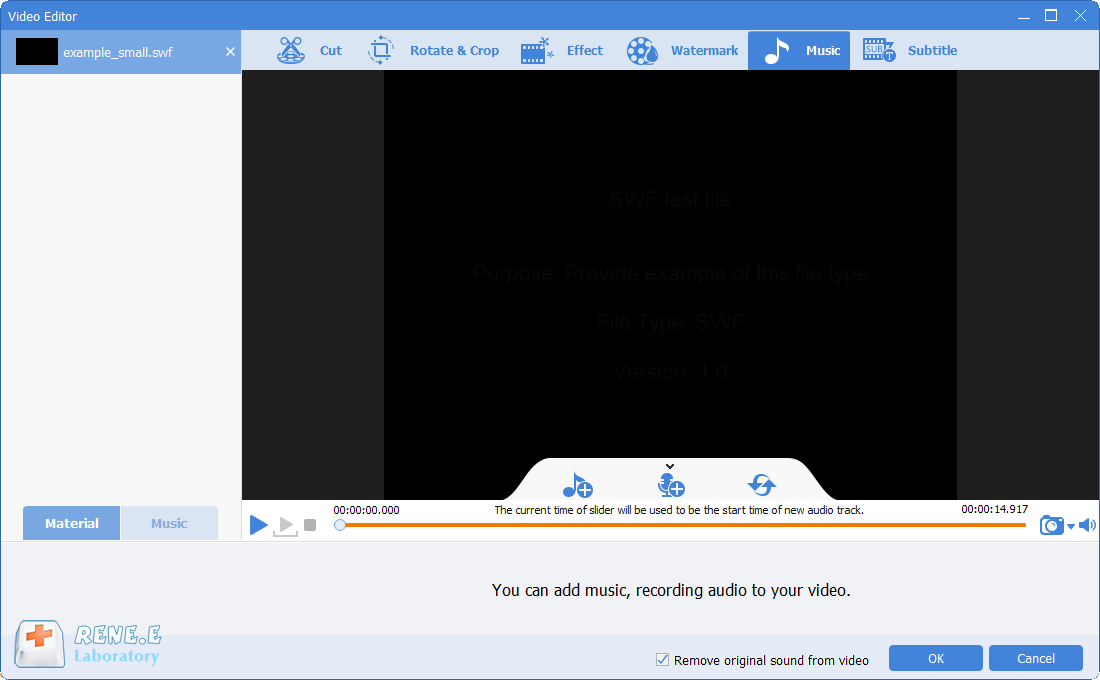The image size is (1100, 680).
Task: Click the refresh audio track icon
Action: [x=762, y=486]
